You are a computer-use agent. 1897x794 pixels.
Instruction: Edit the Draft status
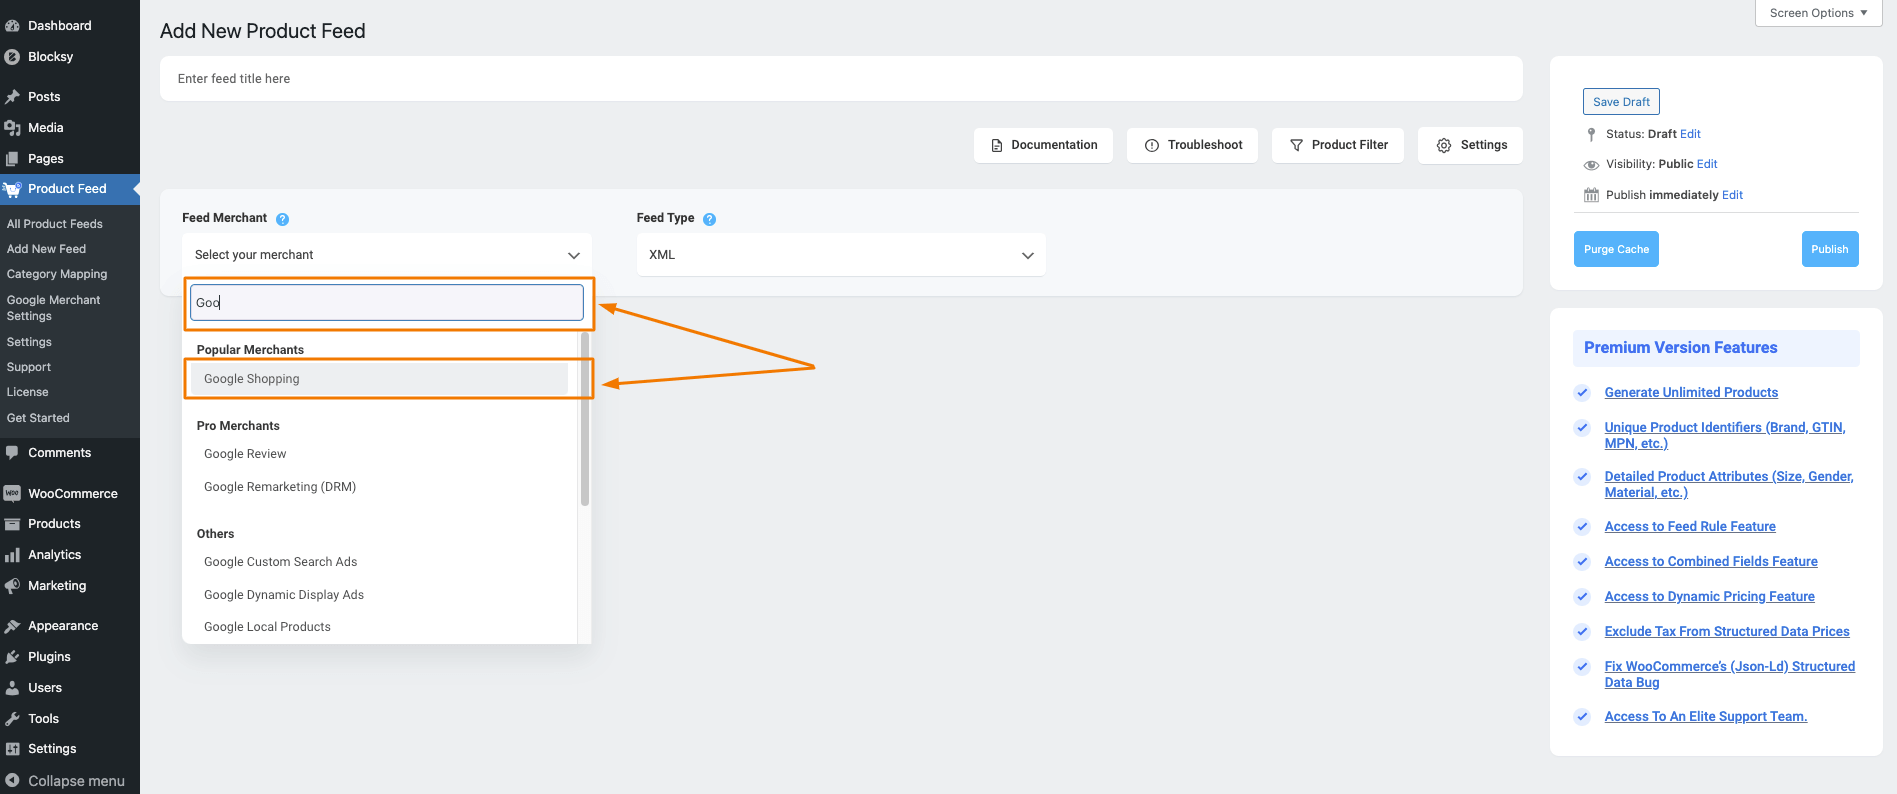click(x=1690, y=134)
